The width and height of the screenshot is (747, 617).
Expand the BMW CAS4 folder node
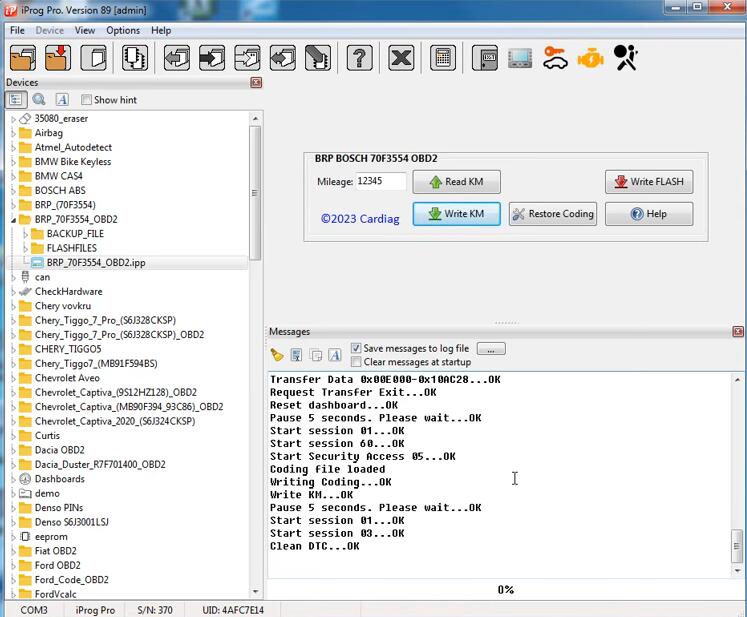[13, 176]
